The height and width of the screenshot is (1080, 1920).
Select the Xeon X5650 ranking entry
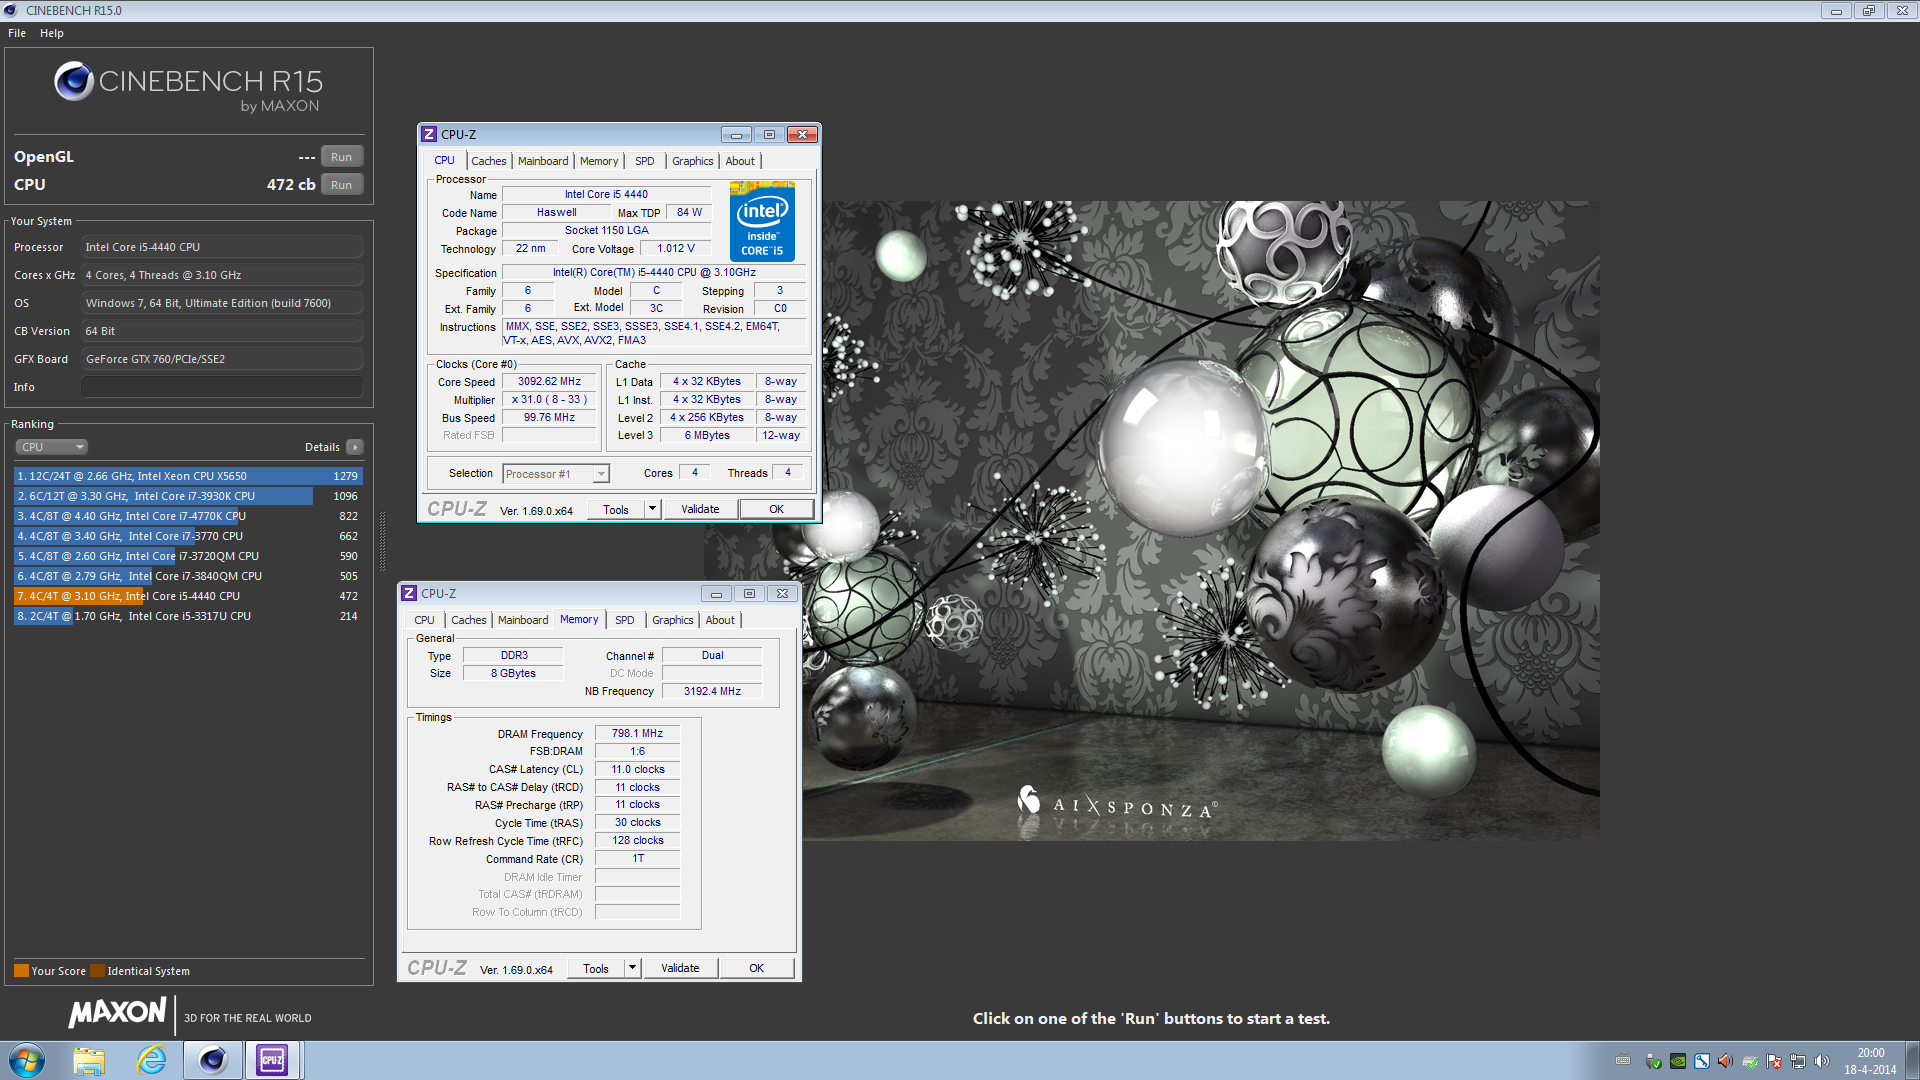tap(188, 476)
